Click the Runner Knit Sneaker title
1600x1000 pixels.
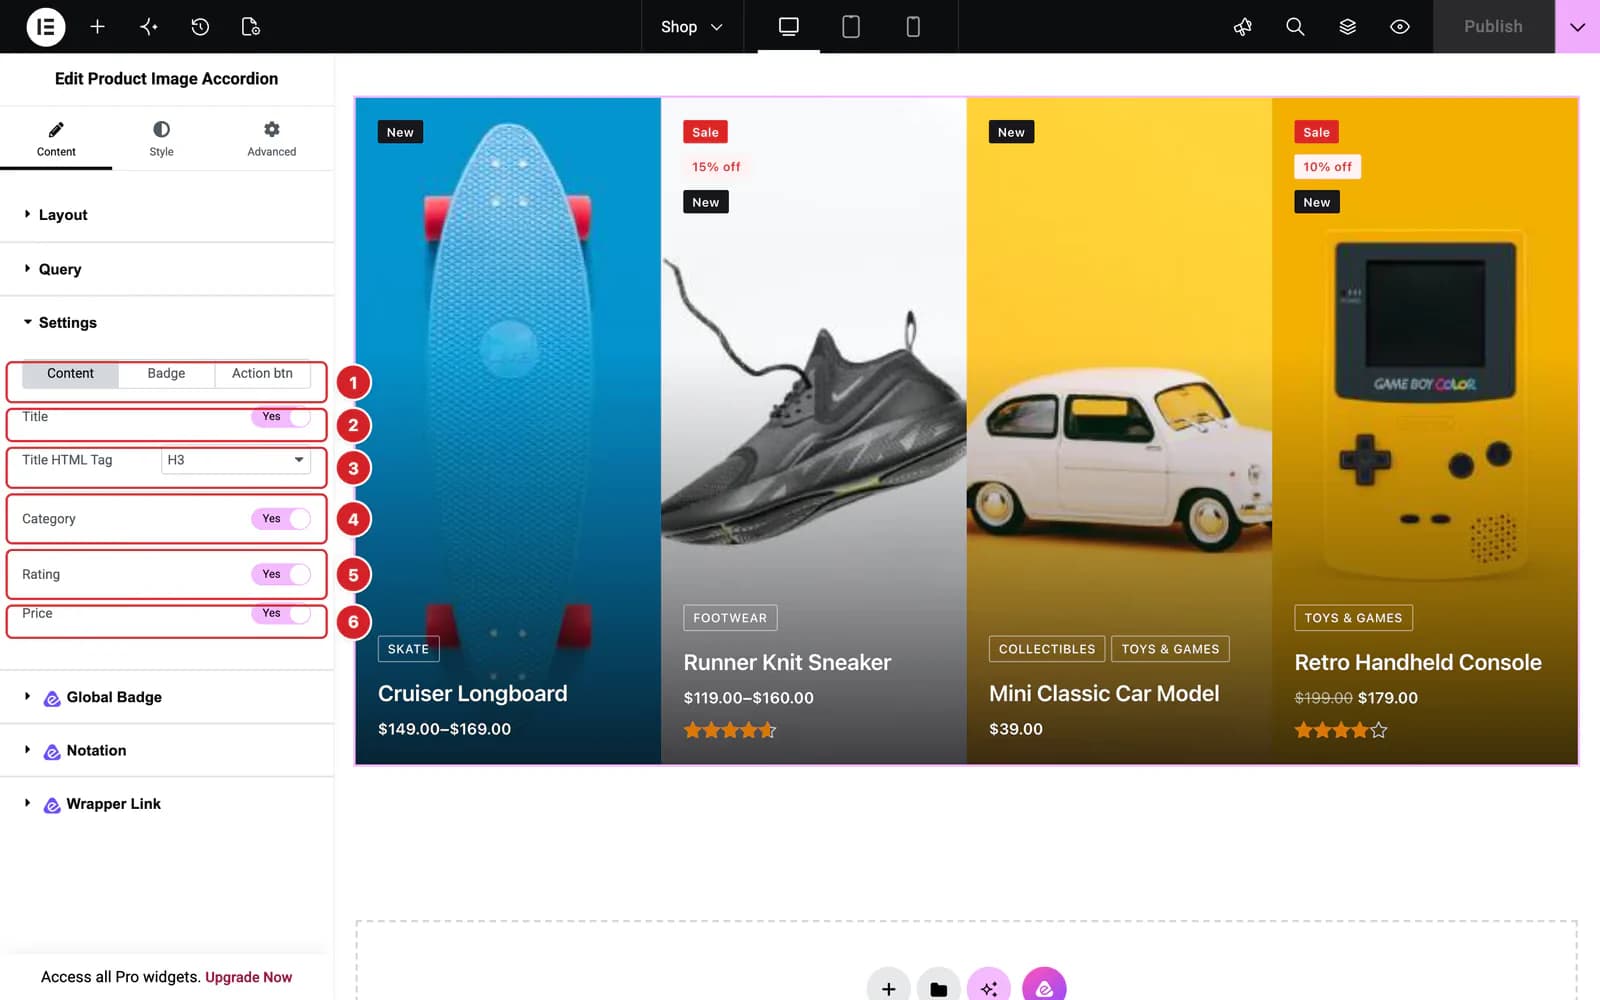pos(787,662)
